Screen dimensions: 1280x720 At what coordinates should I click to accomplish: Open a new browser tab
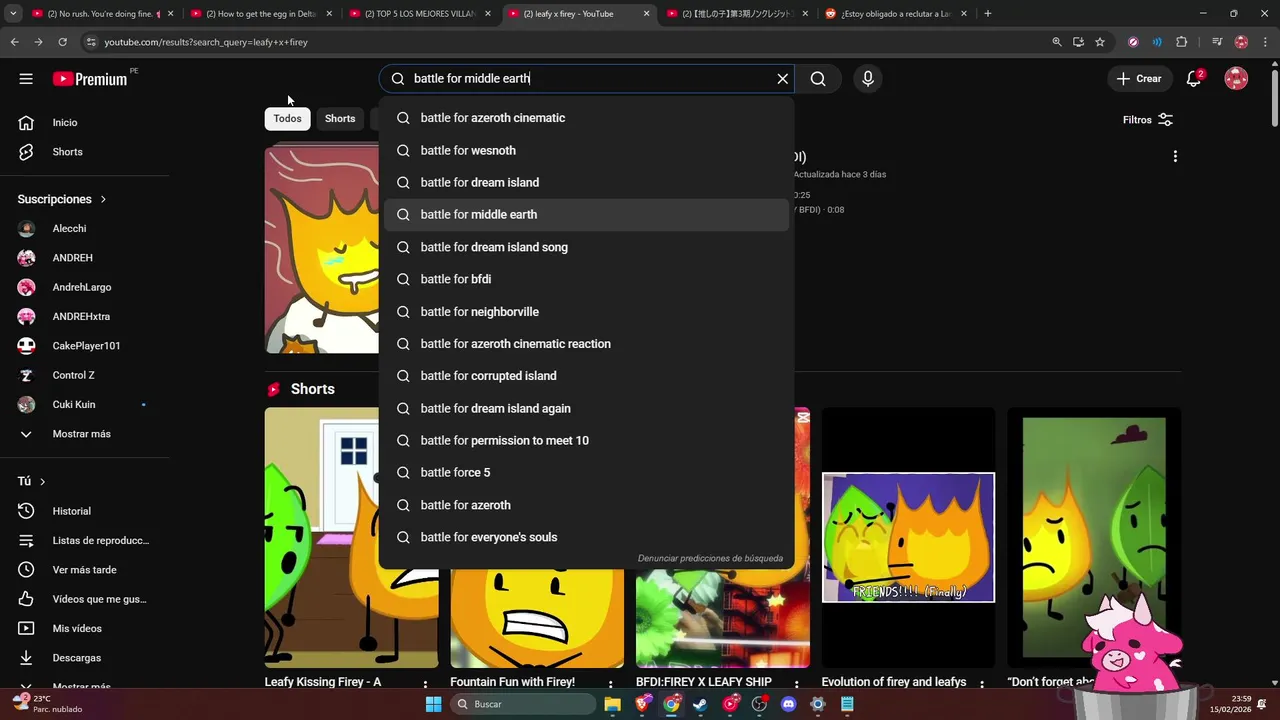(x=987, y=14)
